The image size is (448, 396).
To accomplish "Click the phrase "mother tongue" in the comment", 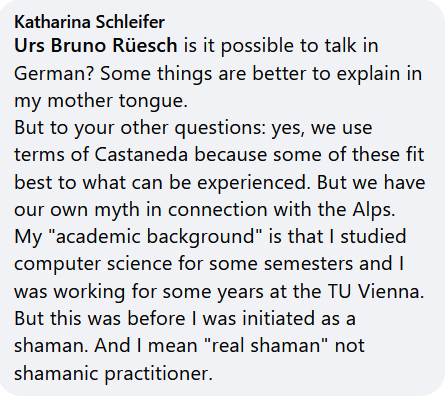I will click(117, 101).
